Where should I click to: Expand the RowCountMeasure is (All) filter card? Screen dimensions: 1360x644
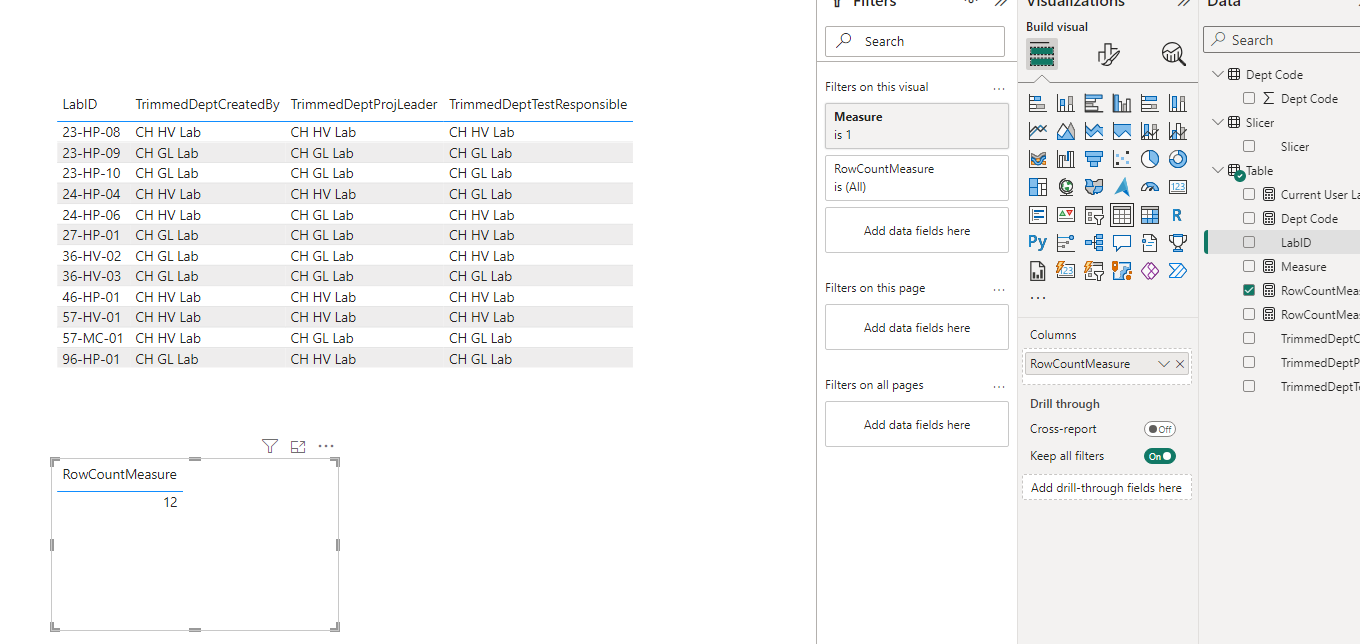[x=917, y=177]
